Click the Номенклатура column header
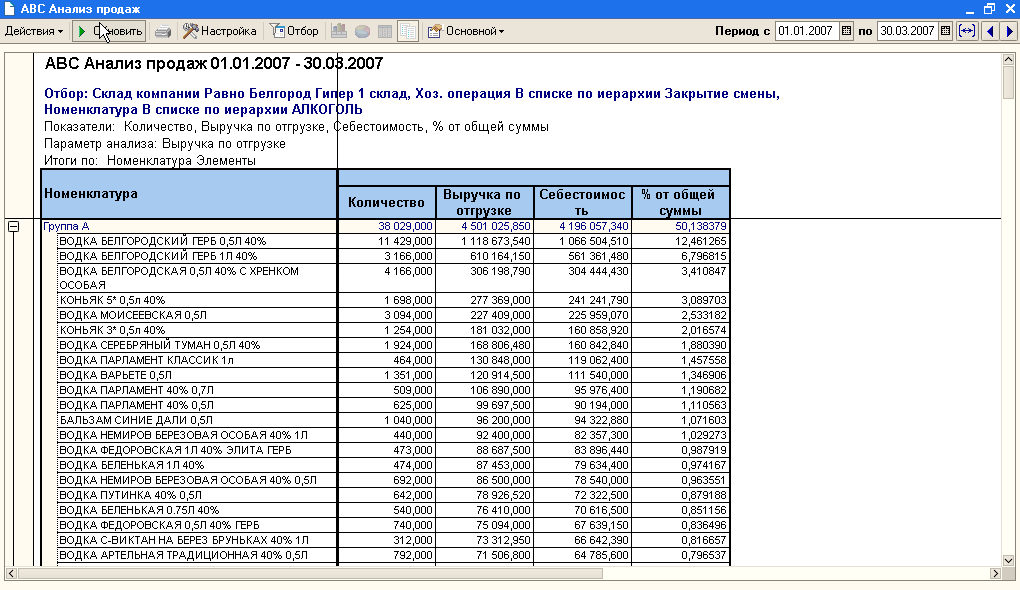Screen dimensions: 1020x590 pos(189,193)
